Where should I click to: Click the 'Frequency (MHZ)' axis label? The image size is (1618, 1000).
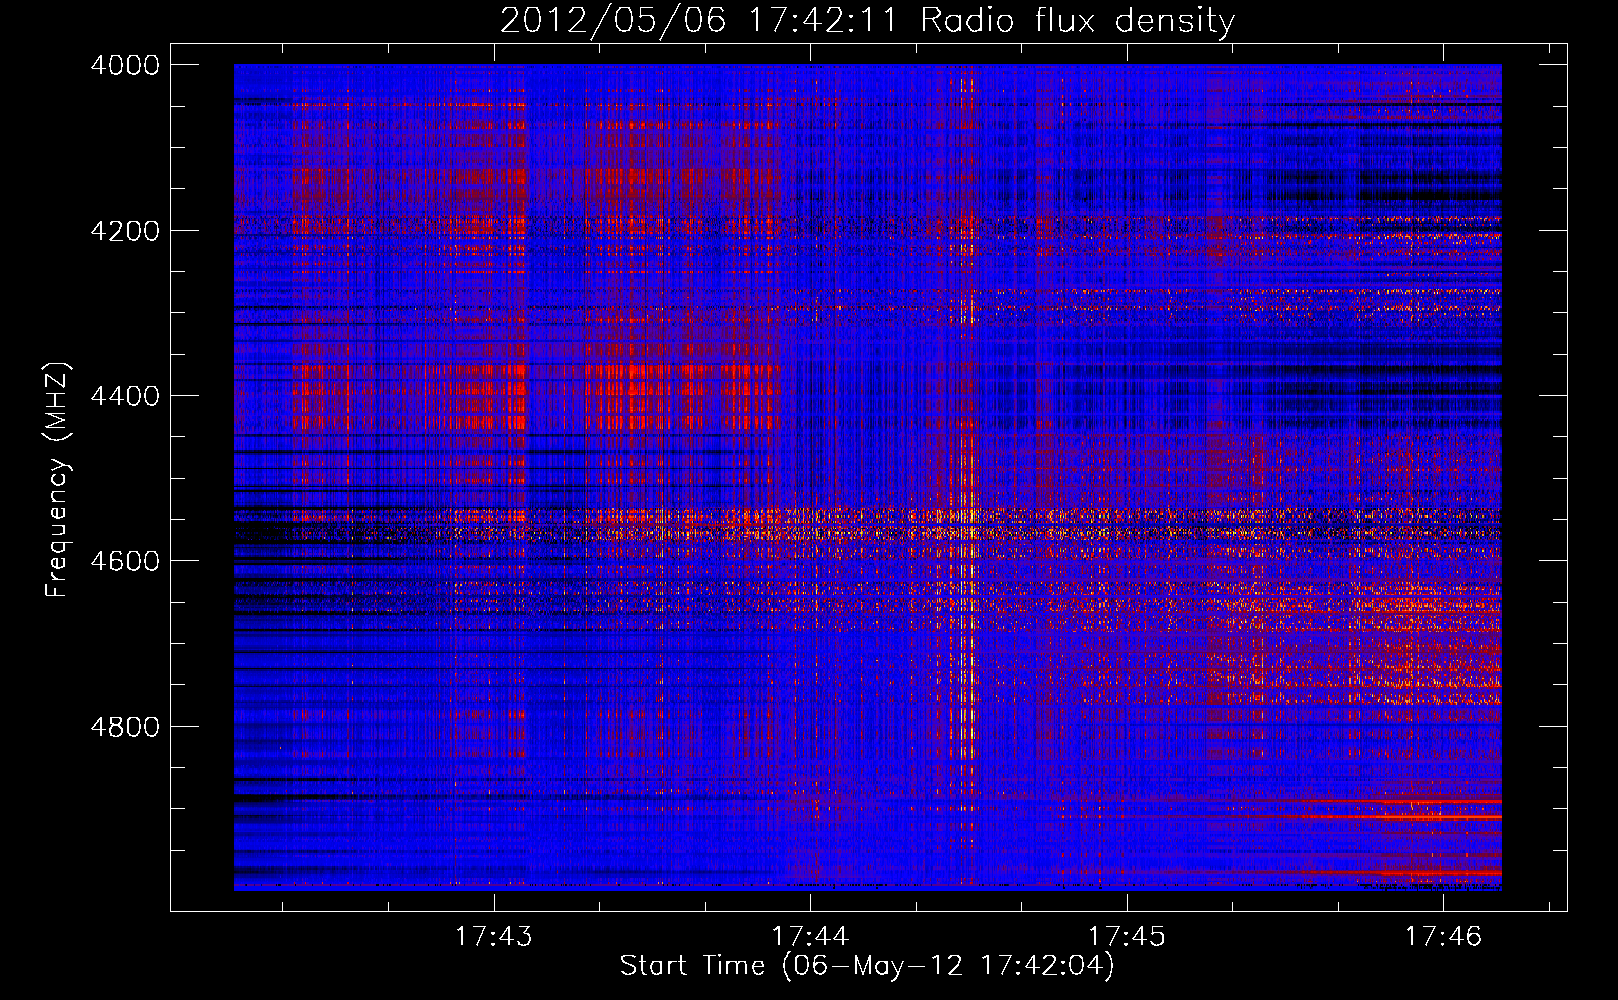(x=57, y=480)
